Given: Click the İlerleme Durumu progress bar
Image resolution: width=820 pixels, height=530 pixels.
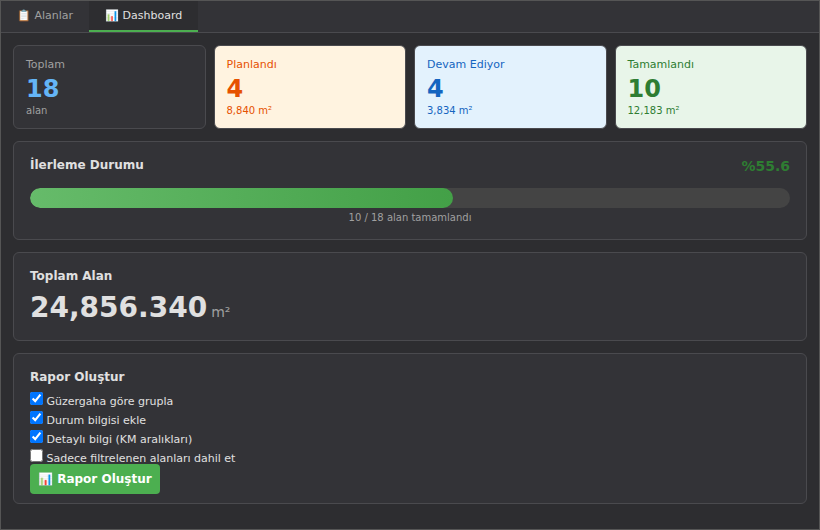Looking at the screenshot, I should pos(410,198).
